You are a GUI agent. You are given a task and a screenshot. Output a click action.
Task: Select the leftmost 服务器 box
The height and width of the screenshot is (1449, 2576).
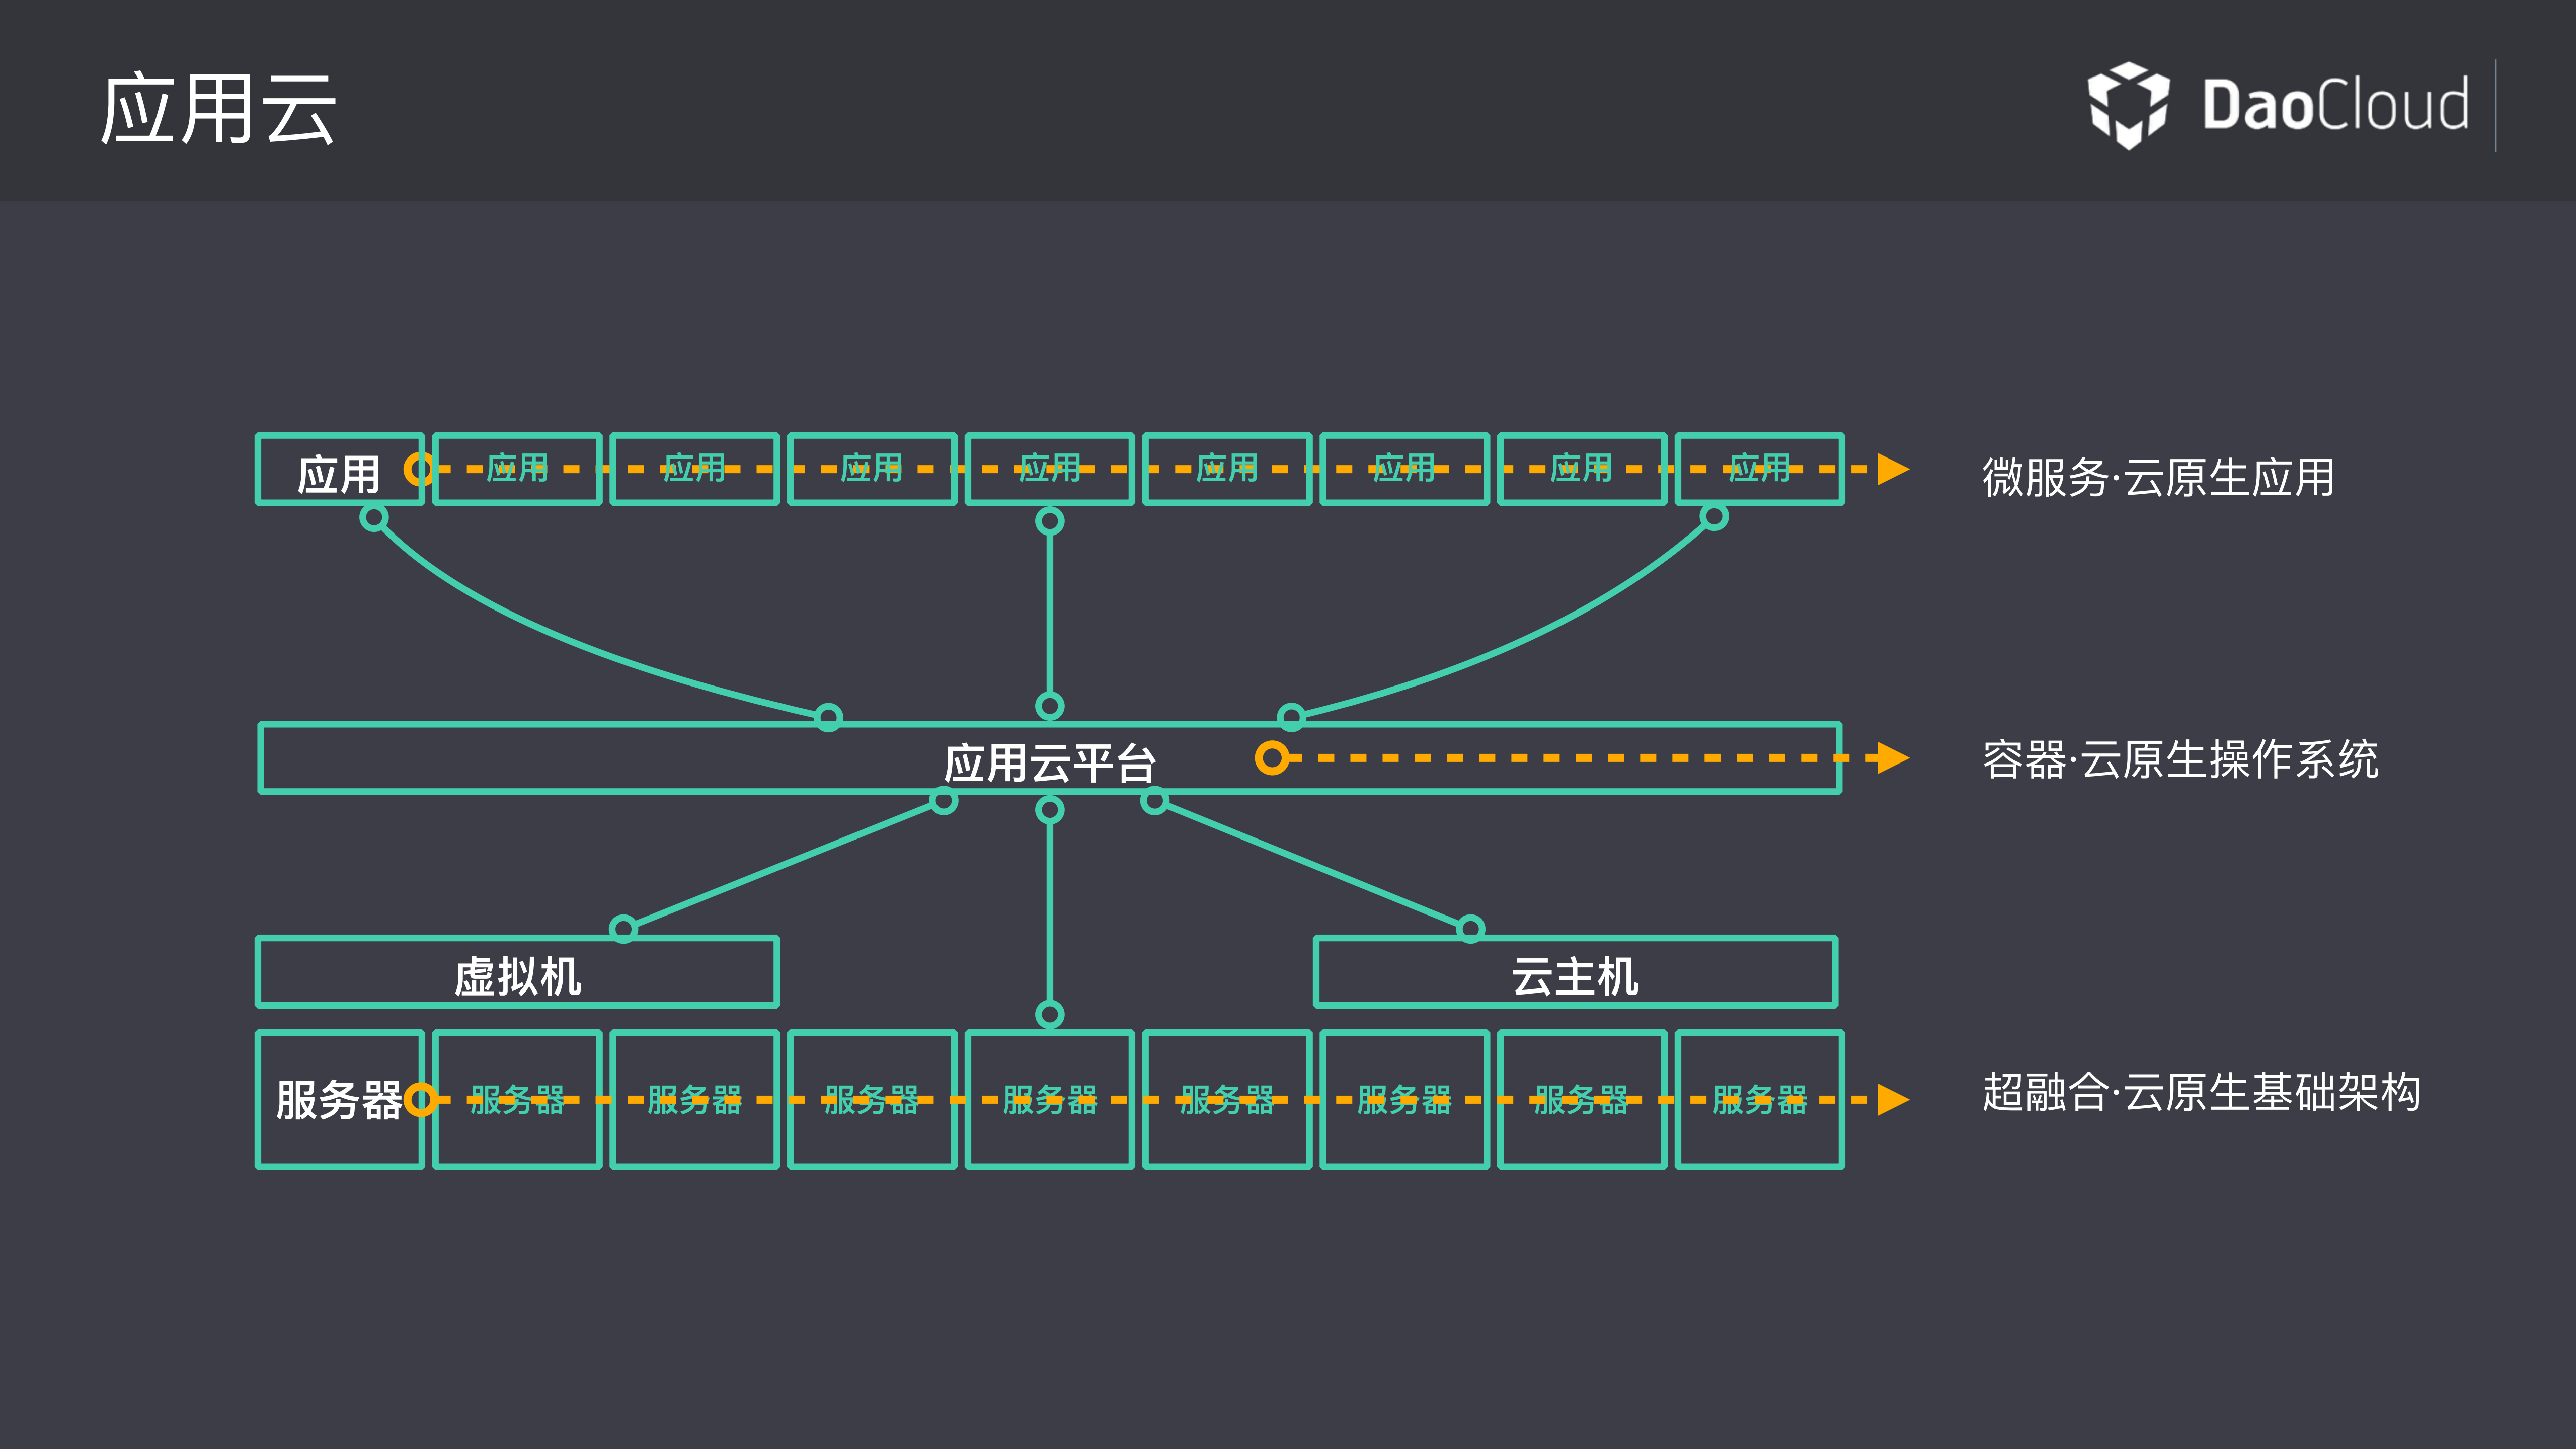point(339,1100)
